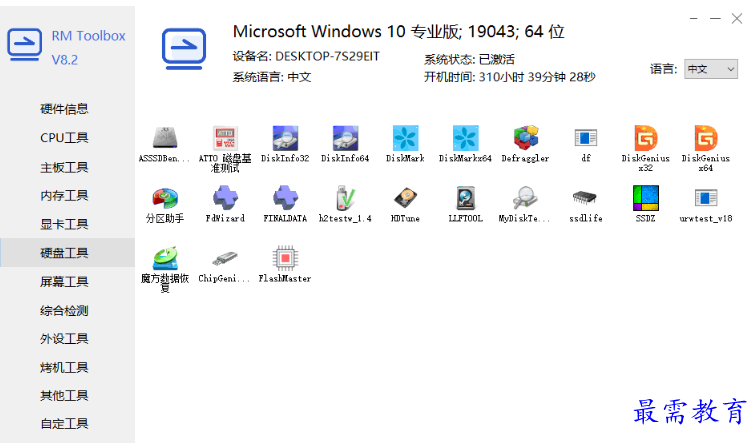Click 系统状态: 已激活 text
Image resolution: width=755 pixels, height=443 pixels.
[469, 60]
